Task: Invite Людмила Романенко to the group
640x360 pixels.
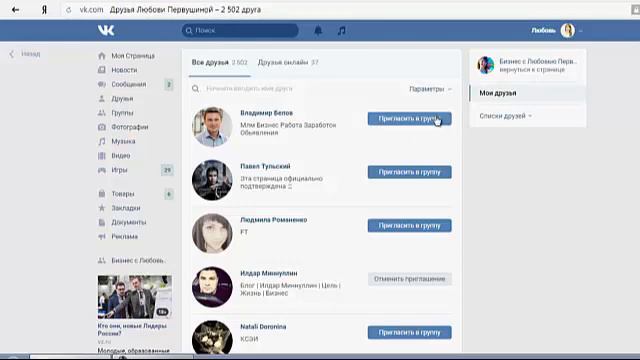Action: pyautogui.click(x=409, y=226)
